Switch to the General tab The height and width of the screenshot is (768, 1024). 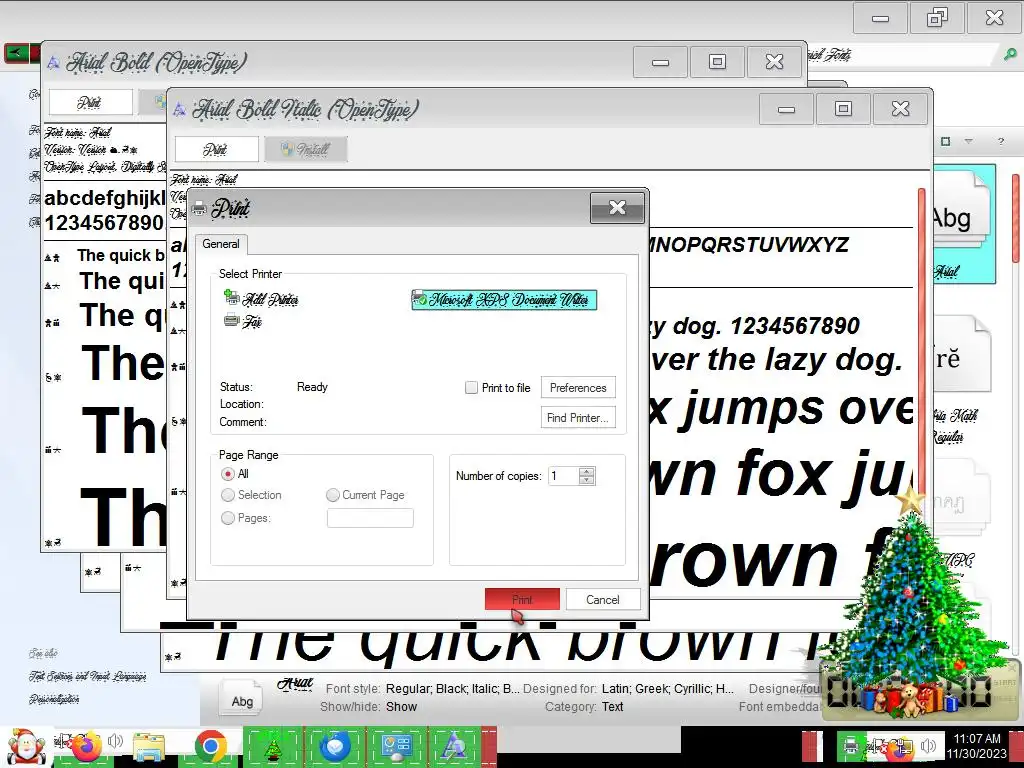(221, 244)
